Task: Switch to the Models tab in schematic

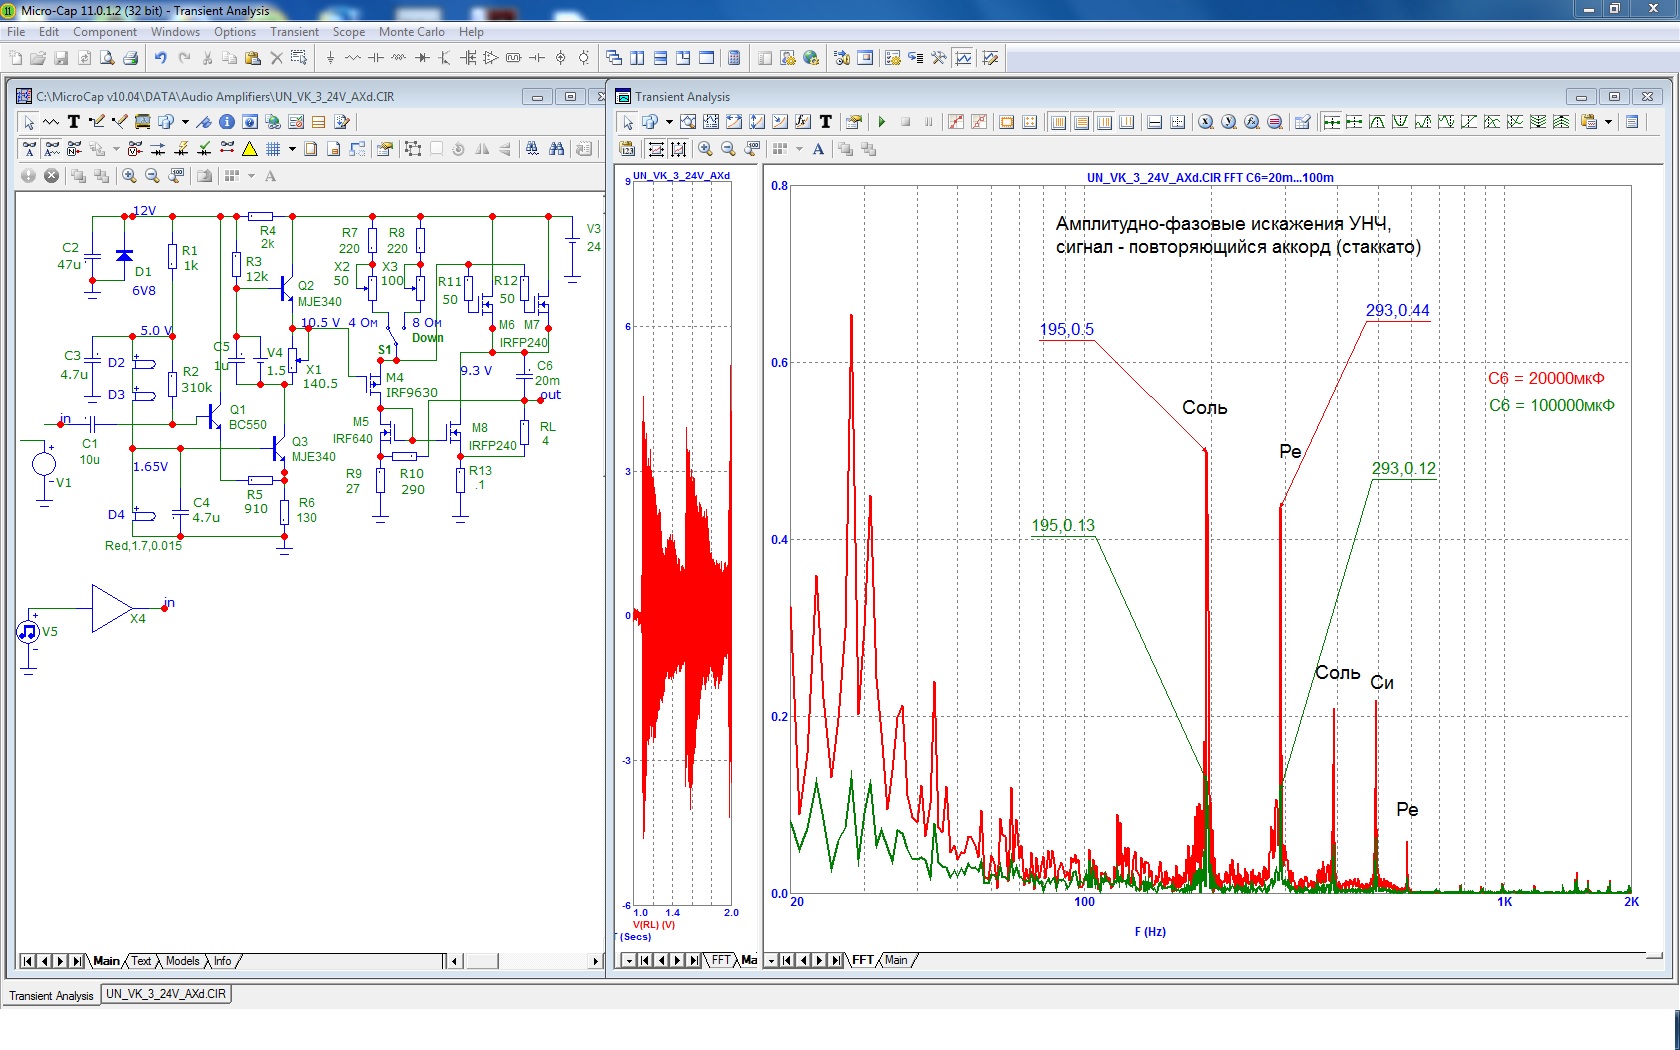Action: tap(182, 961)
